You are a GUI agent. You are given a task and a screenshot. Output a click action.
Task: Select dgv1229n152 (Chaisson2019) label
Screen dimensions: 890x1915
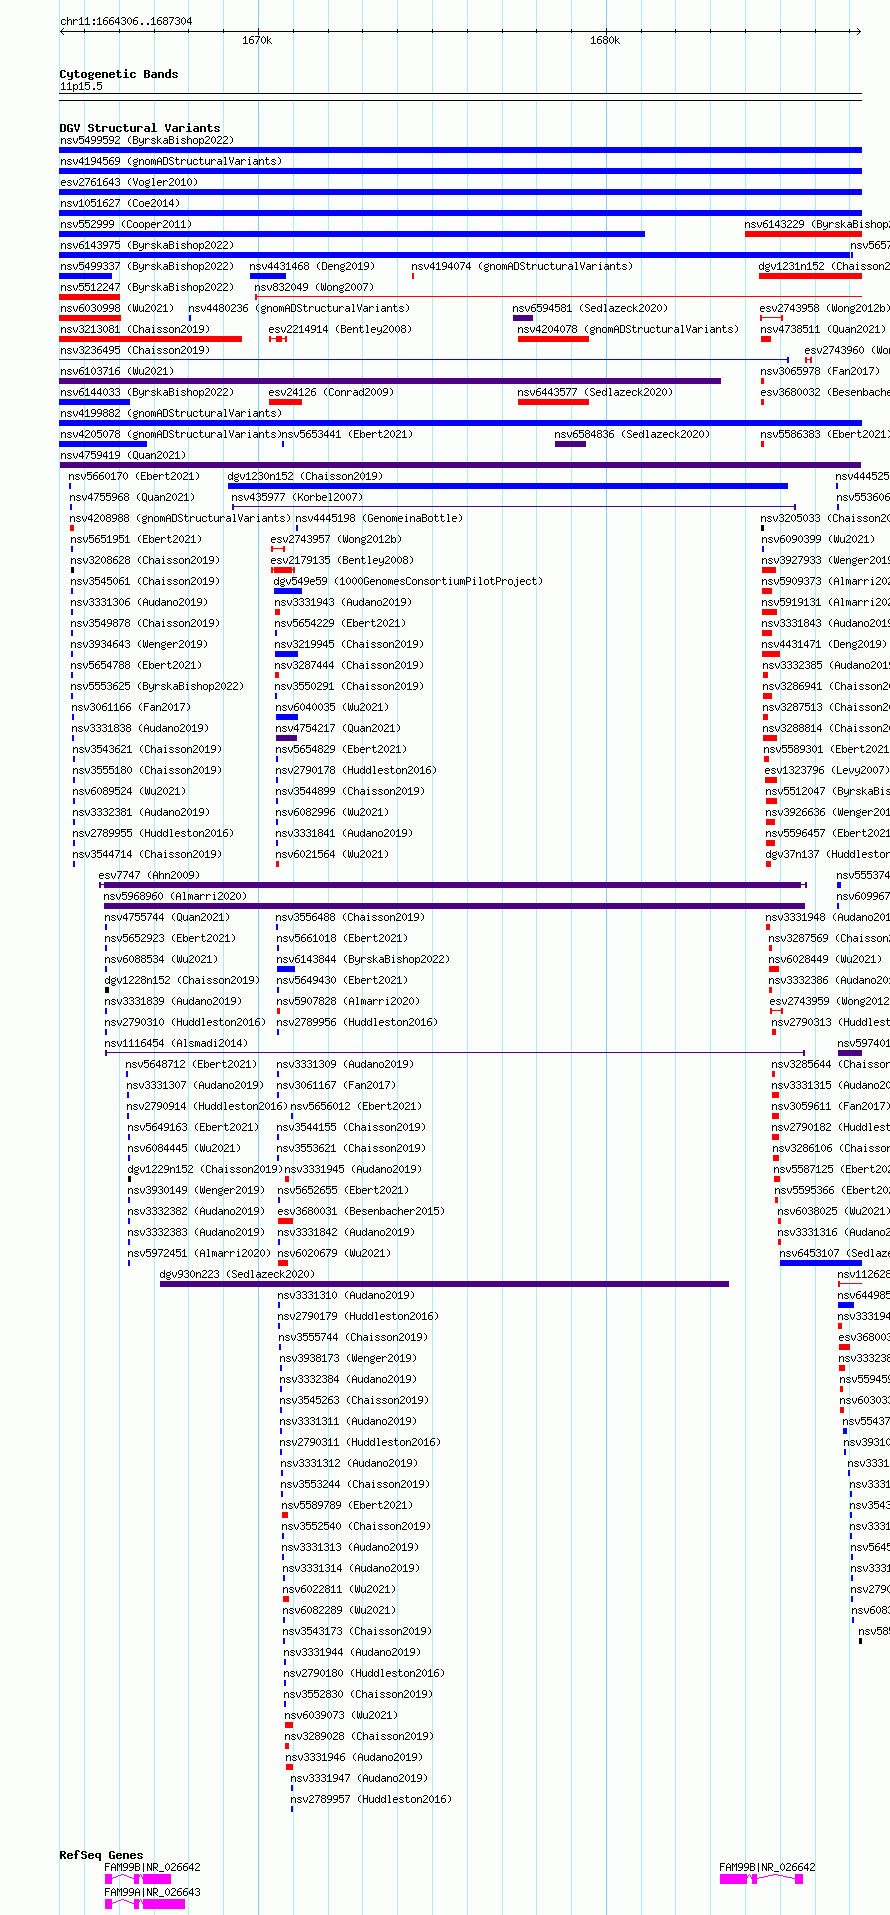204,1169
